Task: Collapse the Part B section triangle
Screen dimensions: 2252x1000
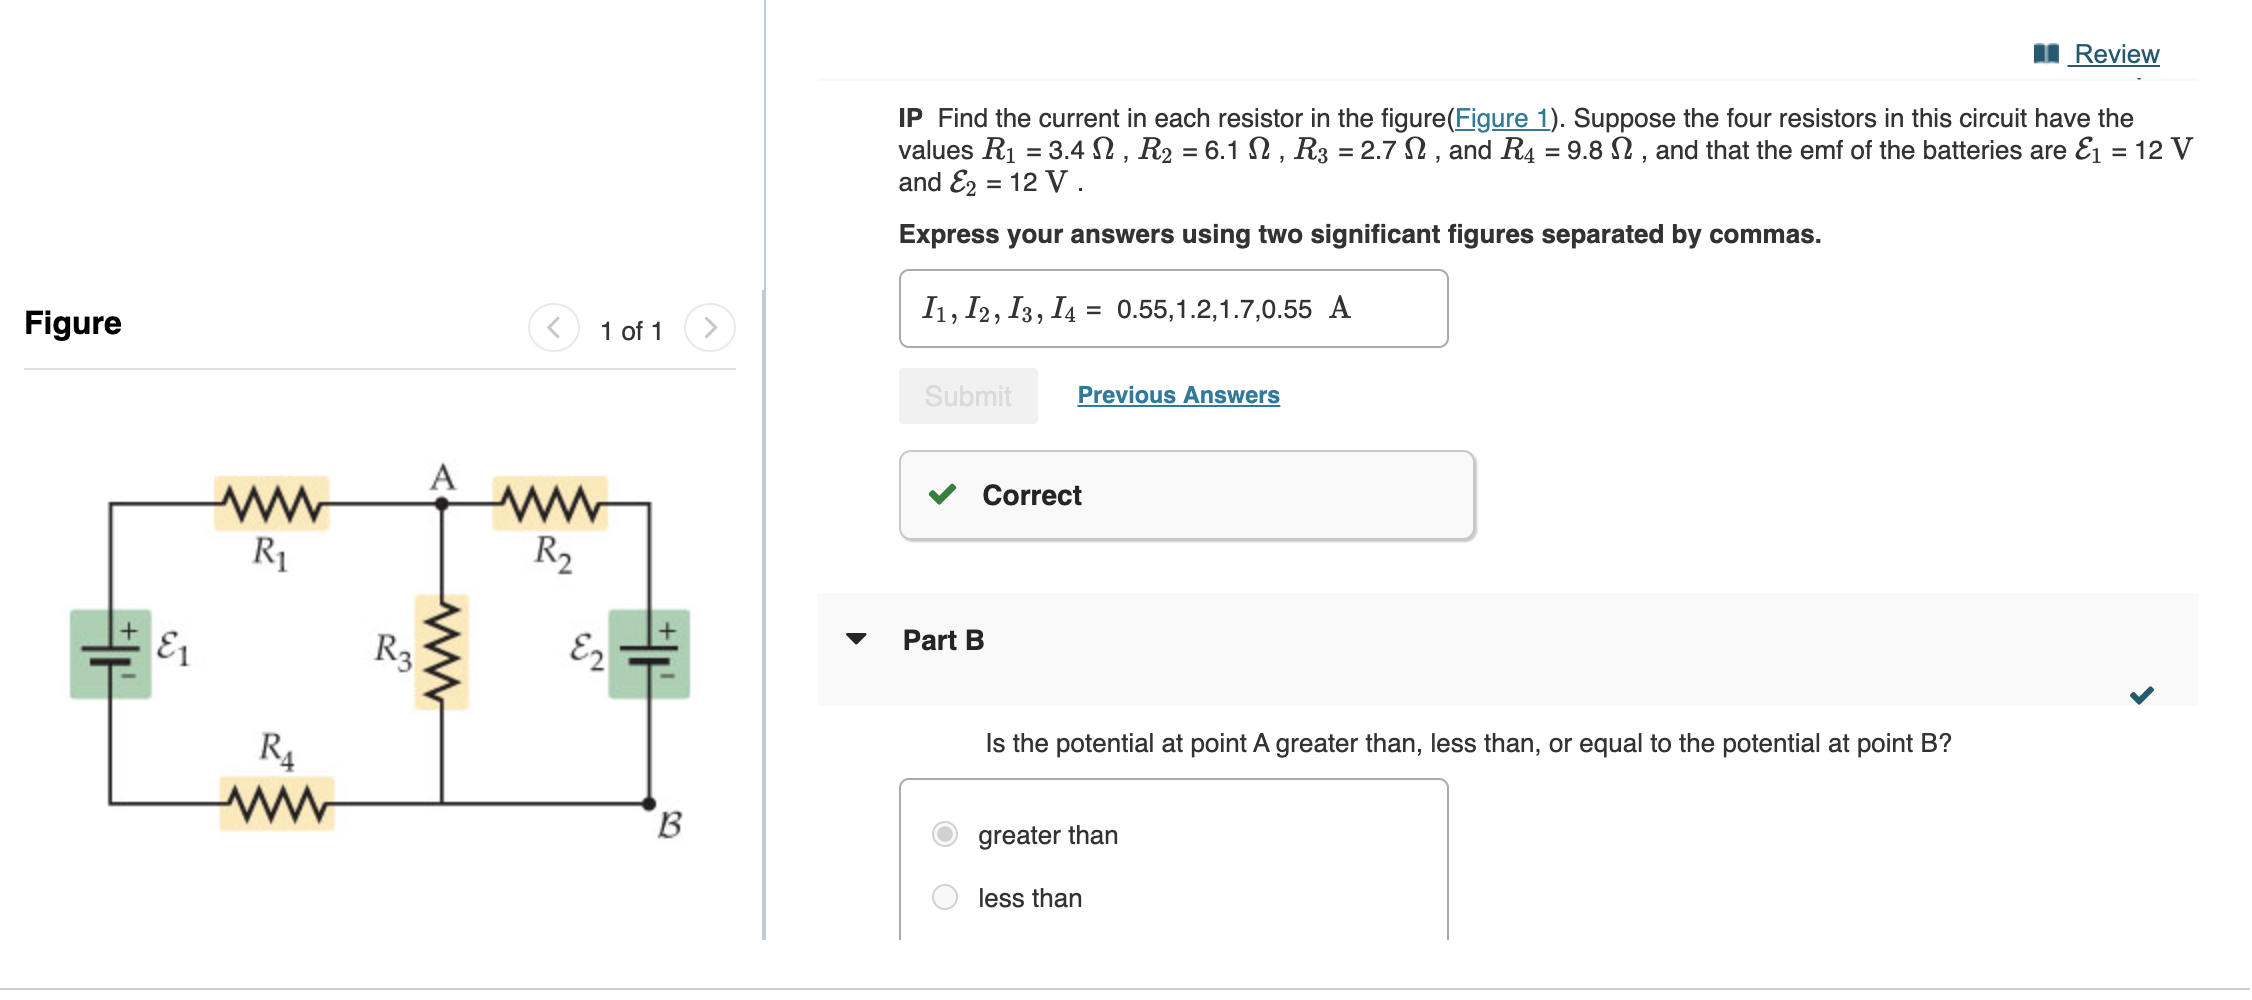Action: coord(858,641)
